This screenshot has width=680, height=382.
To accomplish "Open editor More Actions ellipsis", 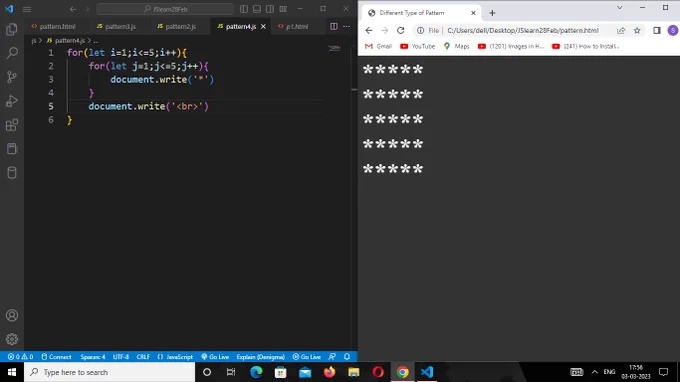I will tap(347, 26).
